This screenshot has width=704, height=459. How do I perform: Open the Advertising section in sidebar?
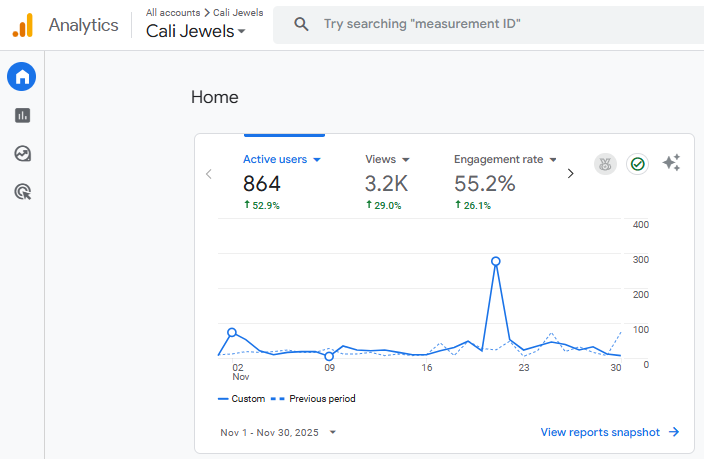(22, 191)
